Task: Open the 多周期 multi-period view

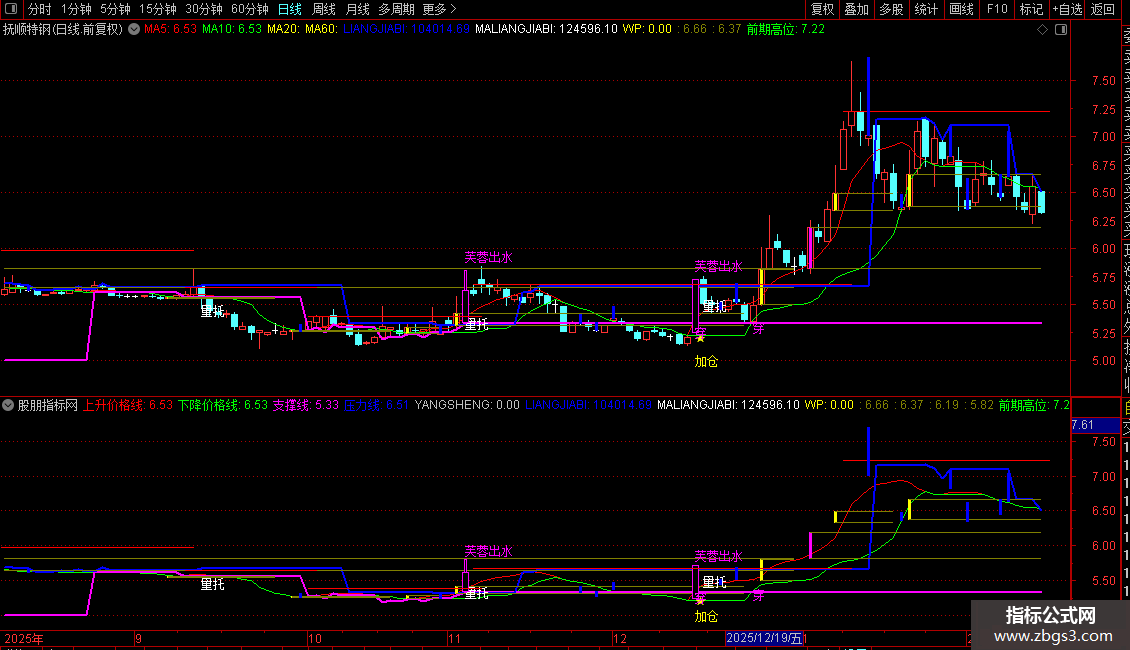Action: pyautogui.click(x=396, y=9)
